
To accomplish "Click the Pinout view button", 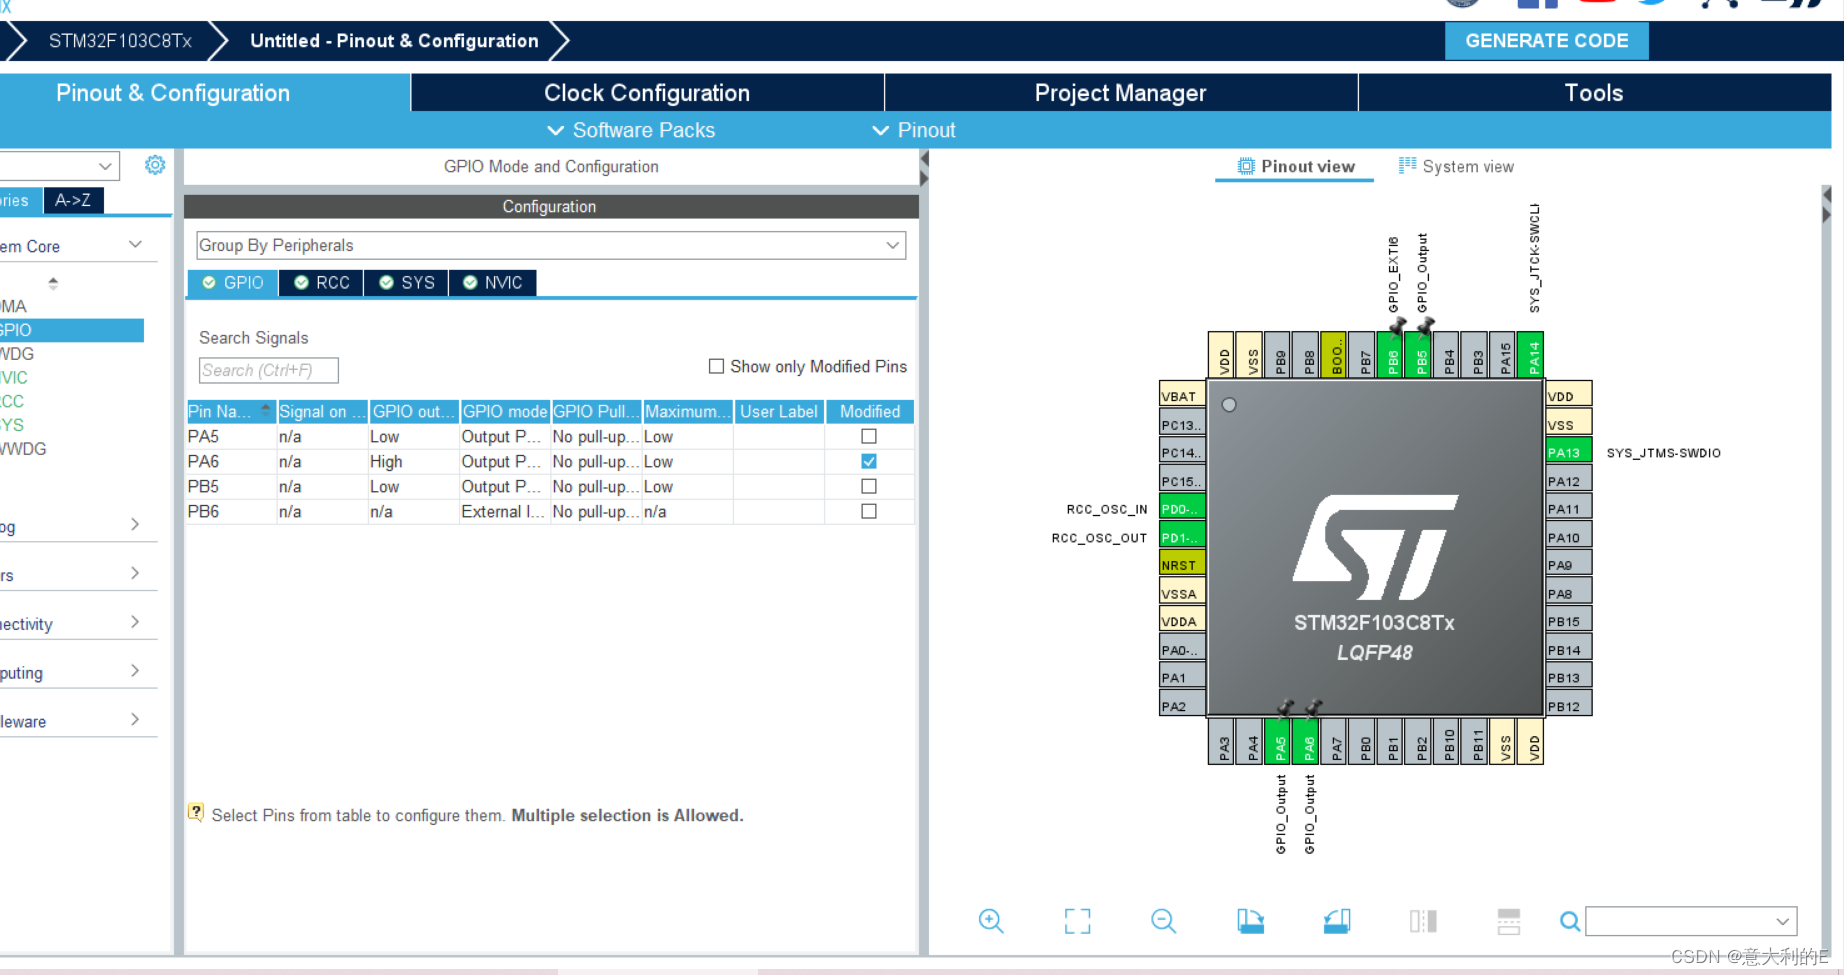I will click(1296, 166).
